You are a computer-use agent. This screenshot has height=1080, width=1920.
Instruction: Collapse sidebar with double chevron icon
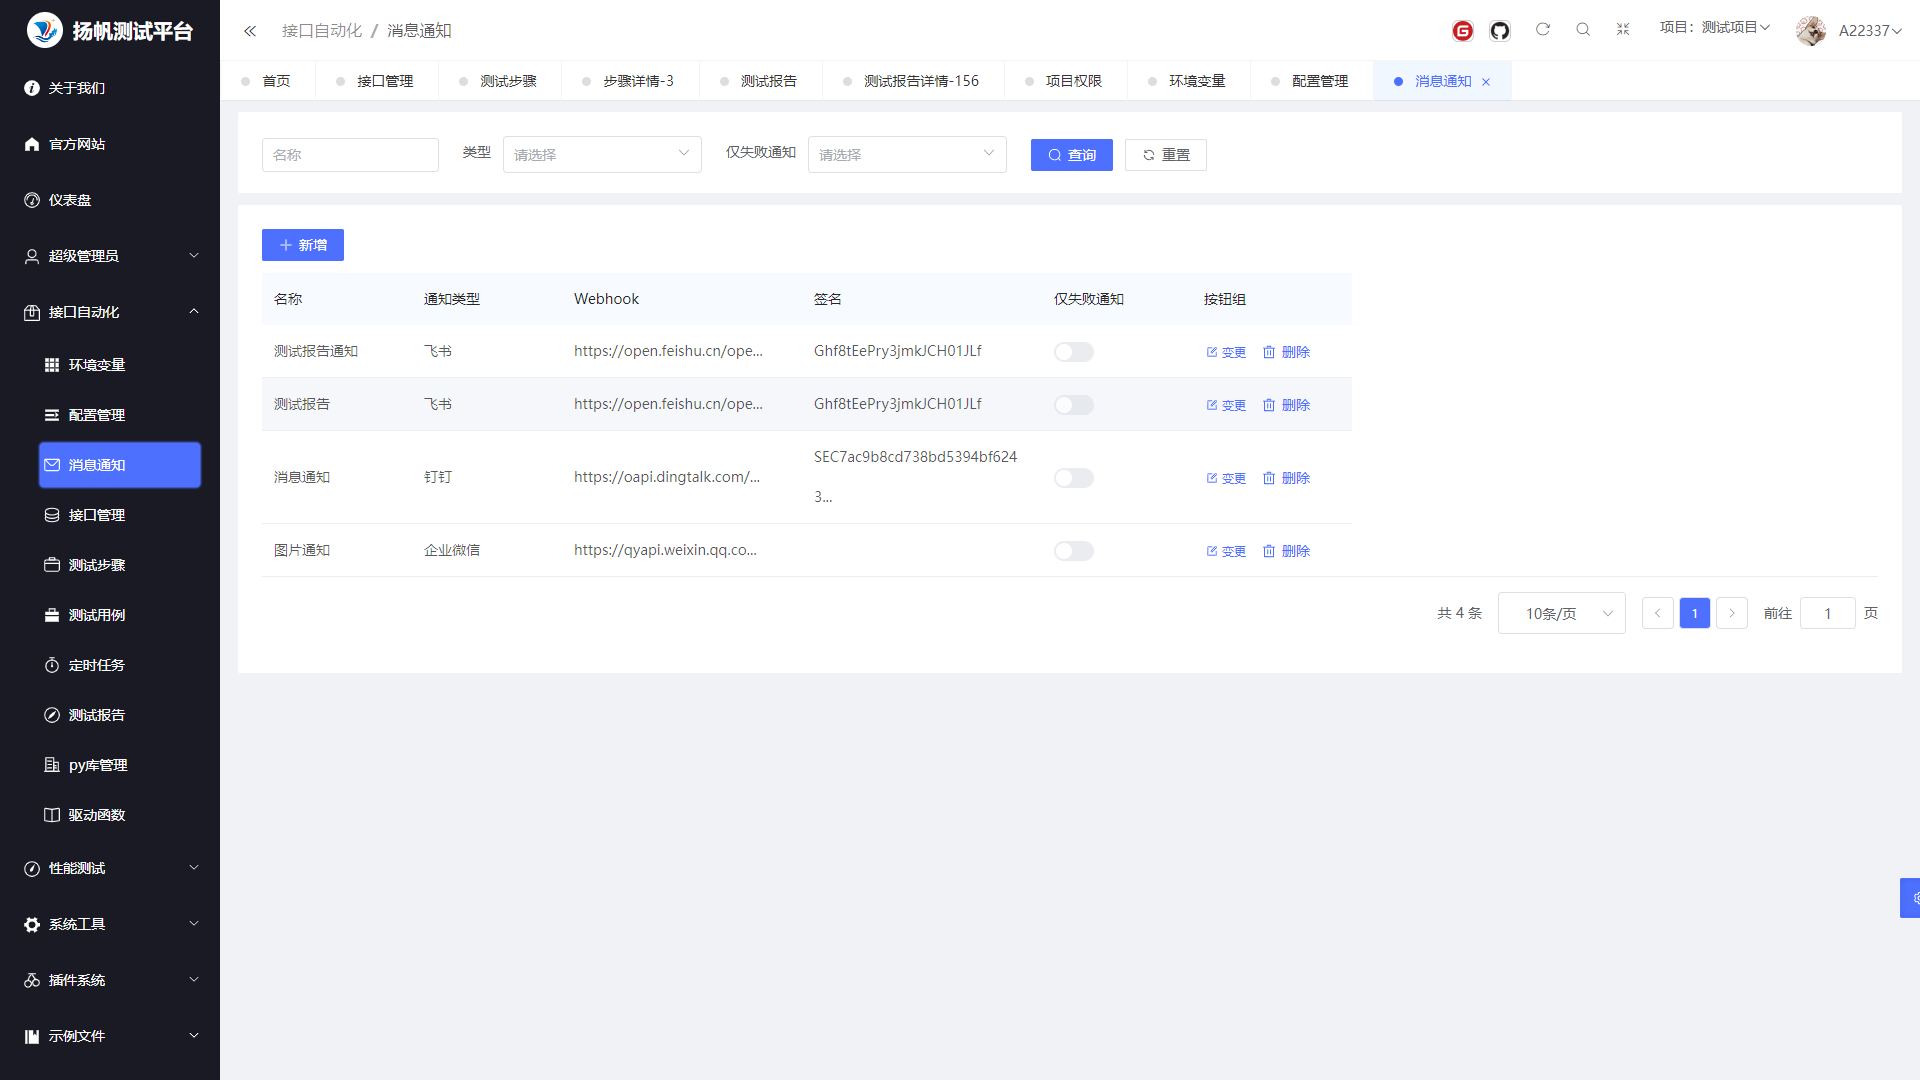[x=250, y=31]
